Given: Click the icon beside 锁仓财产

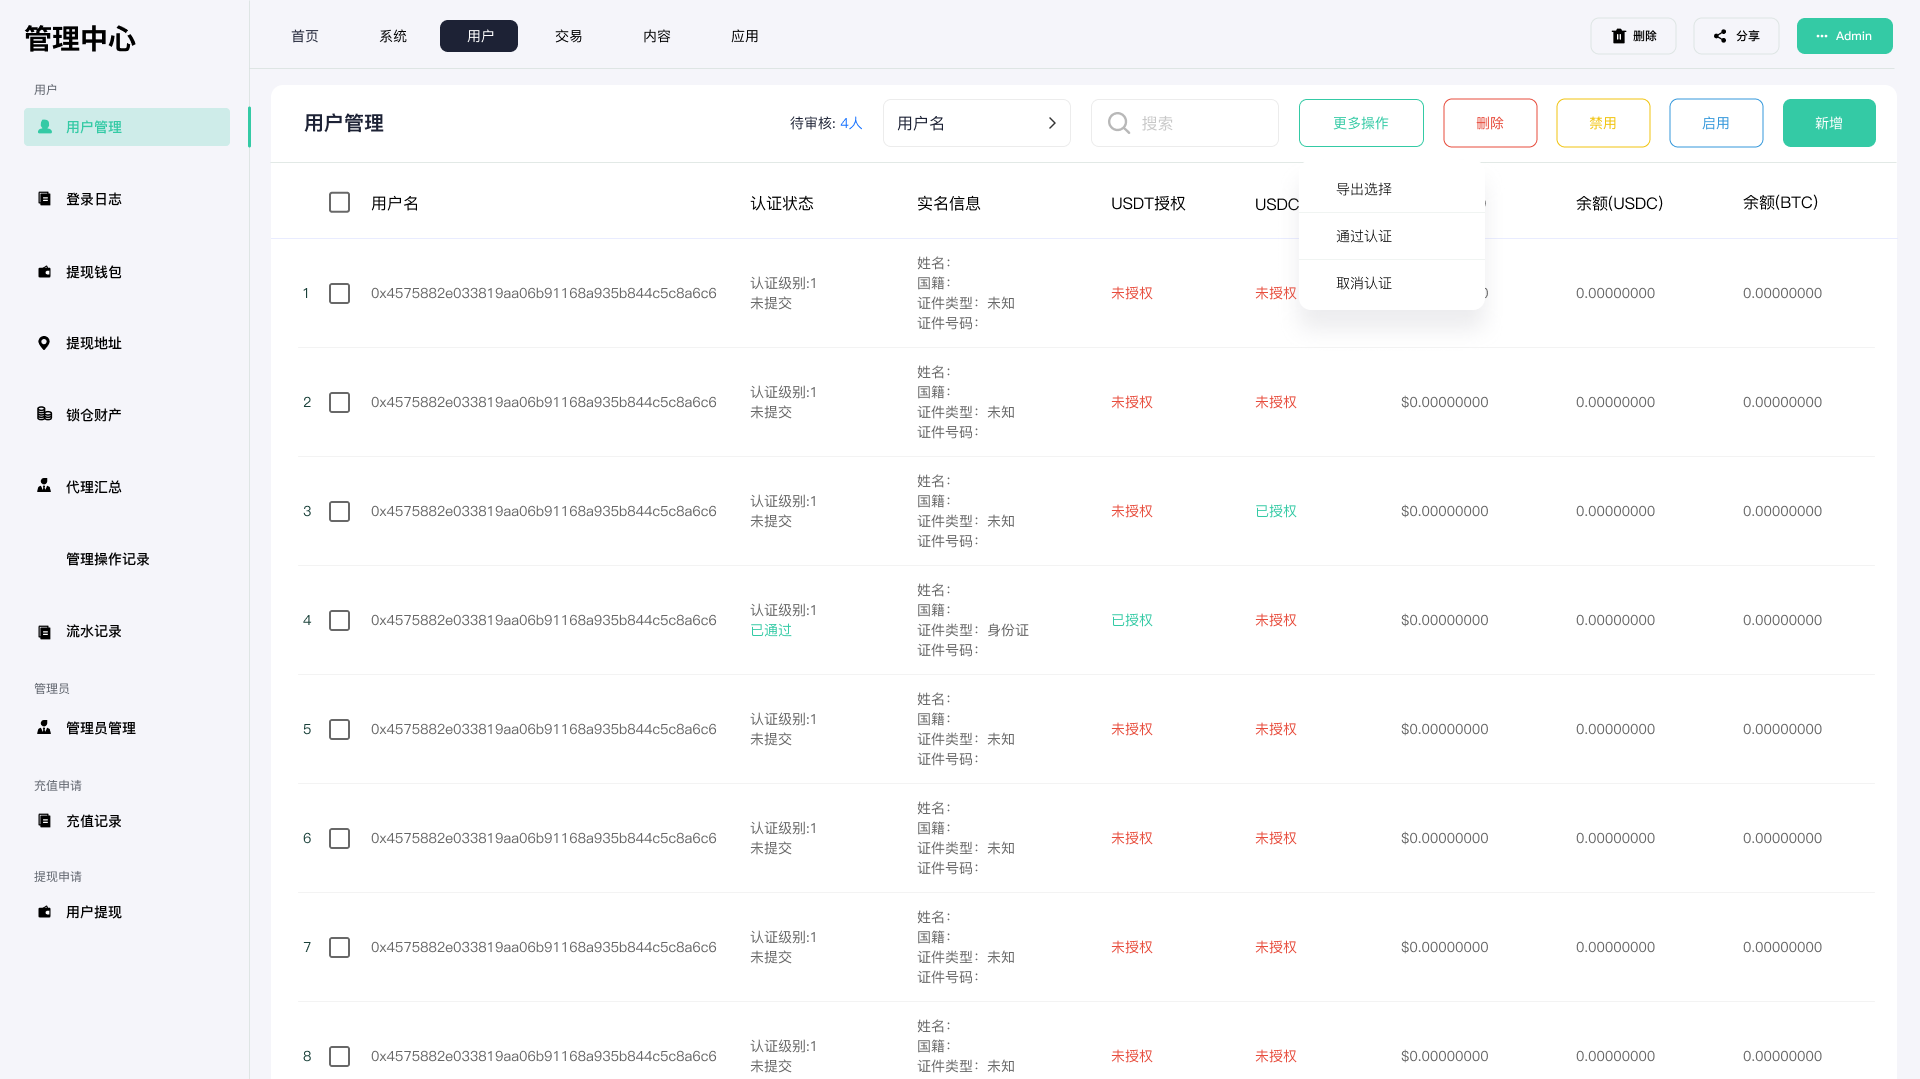Looking at the screenshot, I should pyautogui.click(x=44, y=414).
